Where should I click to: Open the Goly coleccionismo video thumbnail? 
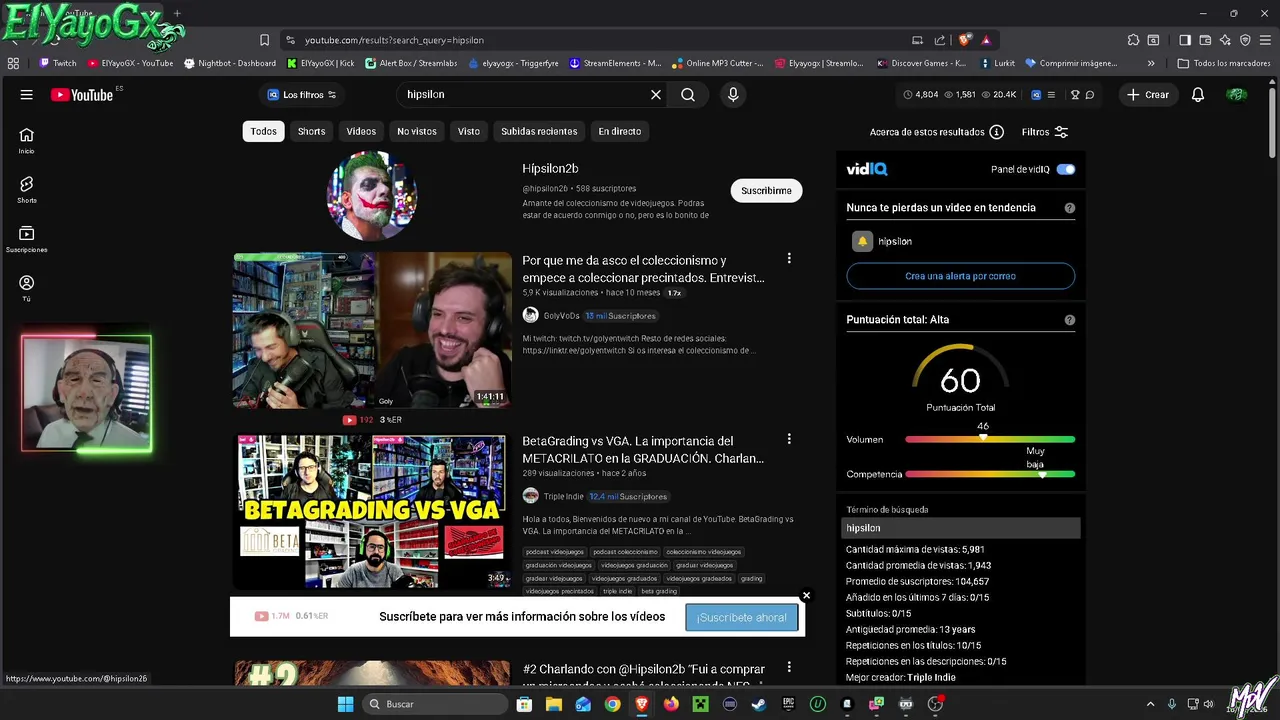[372, 330]
